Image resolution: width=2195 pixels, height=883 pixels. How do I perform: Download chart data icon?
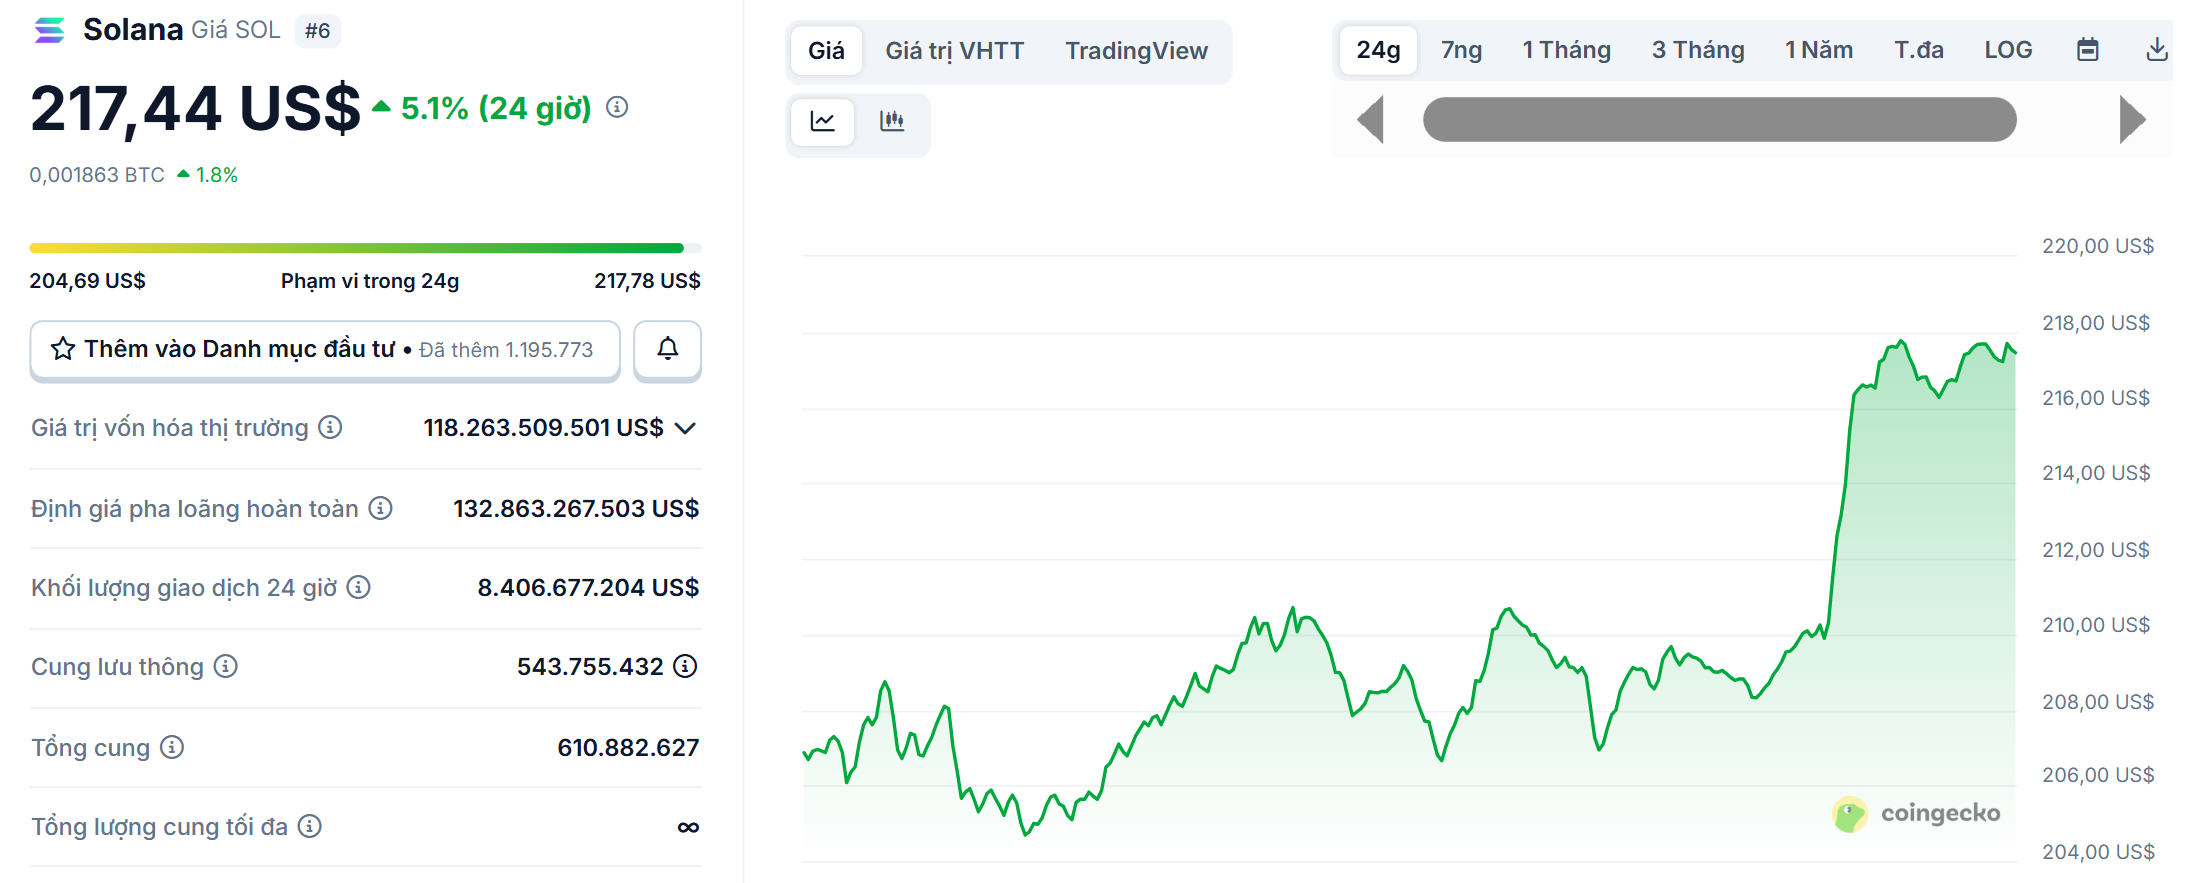click(2157, 50)
